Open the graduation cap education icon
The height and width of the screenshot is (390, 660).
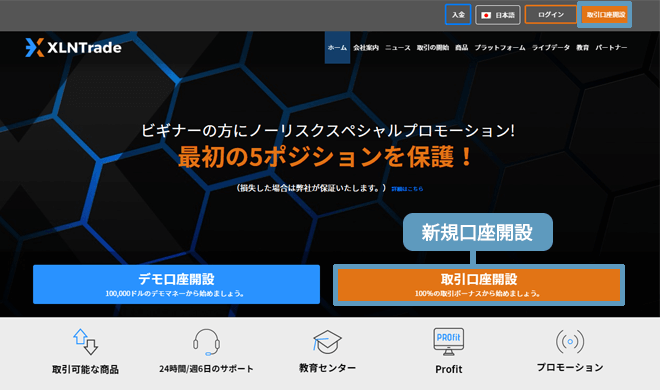(327, 342)
